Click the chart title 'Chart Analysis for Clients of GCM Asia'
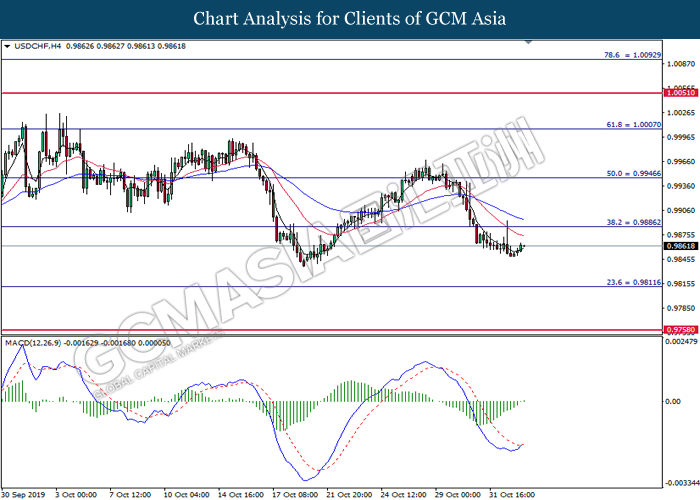This screenshot has height=500, width=700. [x=350, y=18]
